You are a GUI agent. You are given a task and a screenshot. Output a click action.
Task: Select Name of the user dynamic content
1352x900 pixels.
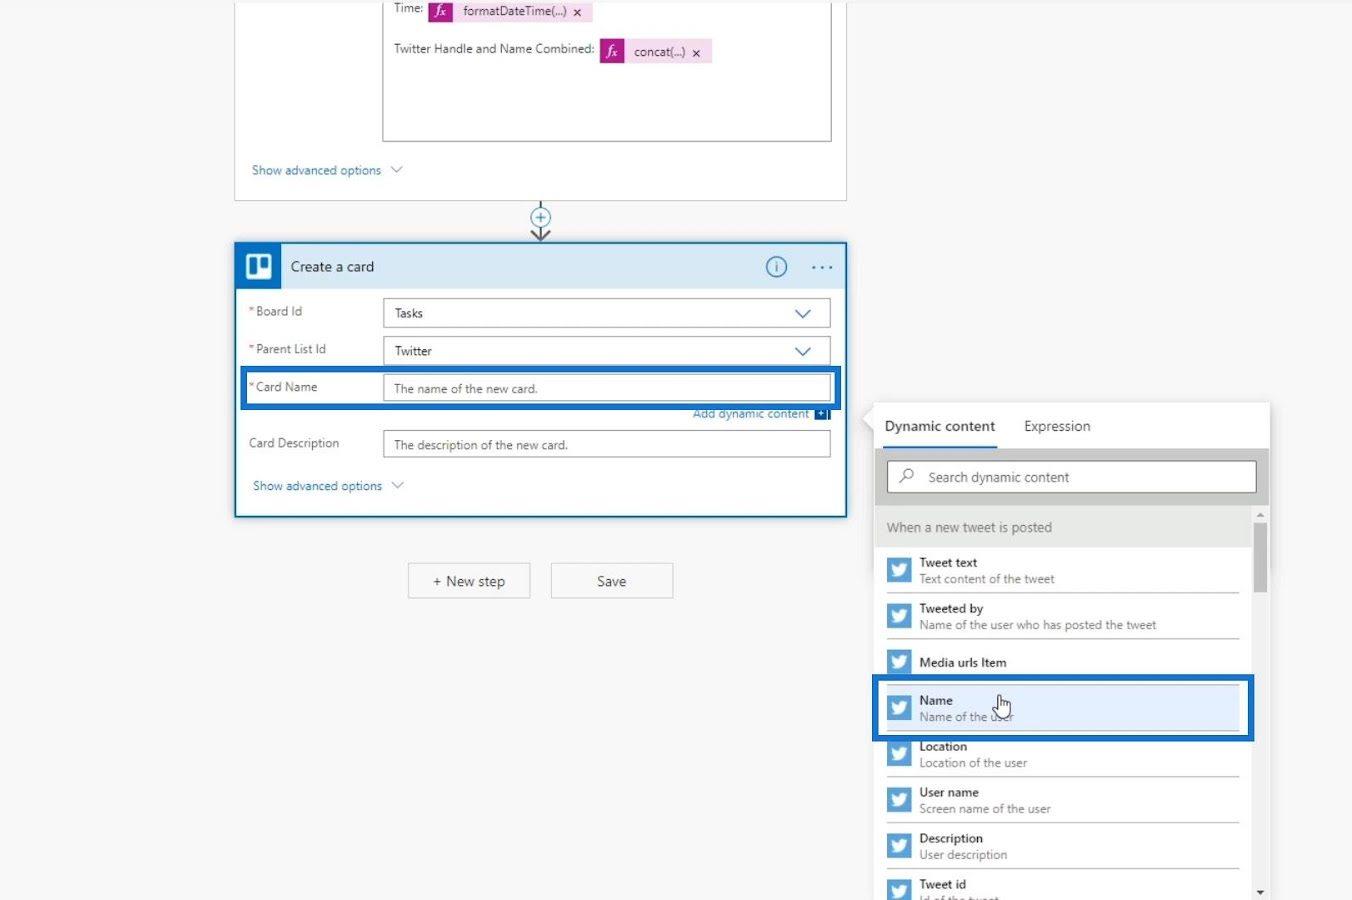click(1062, 708)
